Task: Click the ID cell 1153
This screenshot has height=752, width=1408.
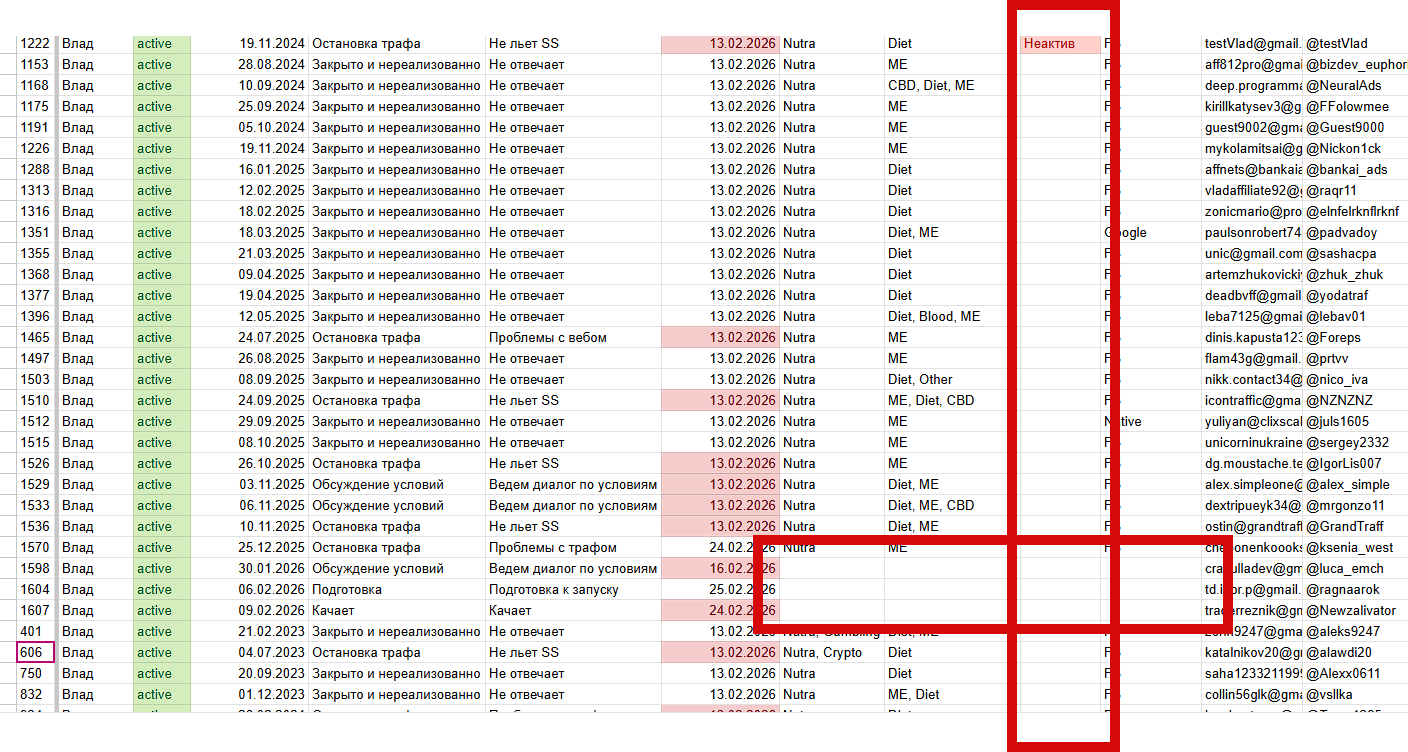Action: (x=36, y=65)
